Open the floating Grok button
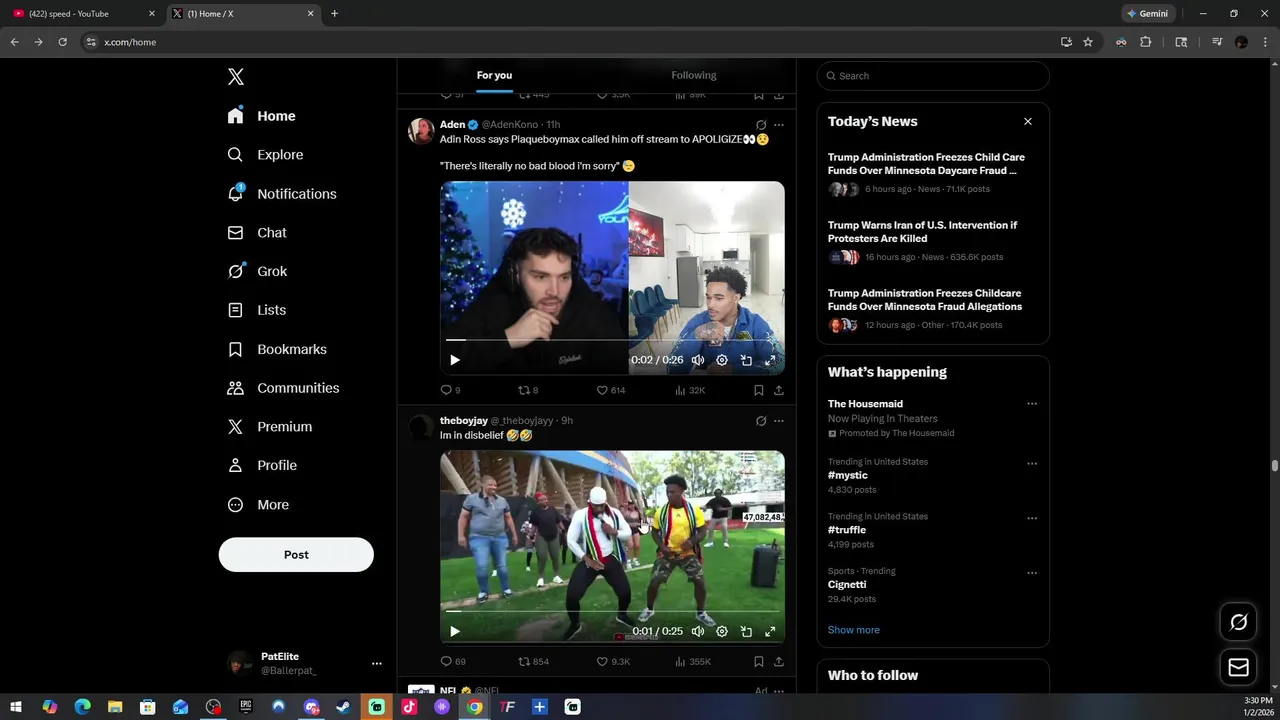Screen dimensions: 1280x720 click(1239, 622)
